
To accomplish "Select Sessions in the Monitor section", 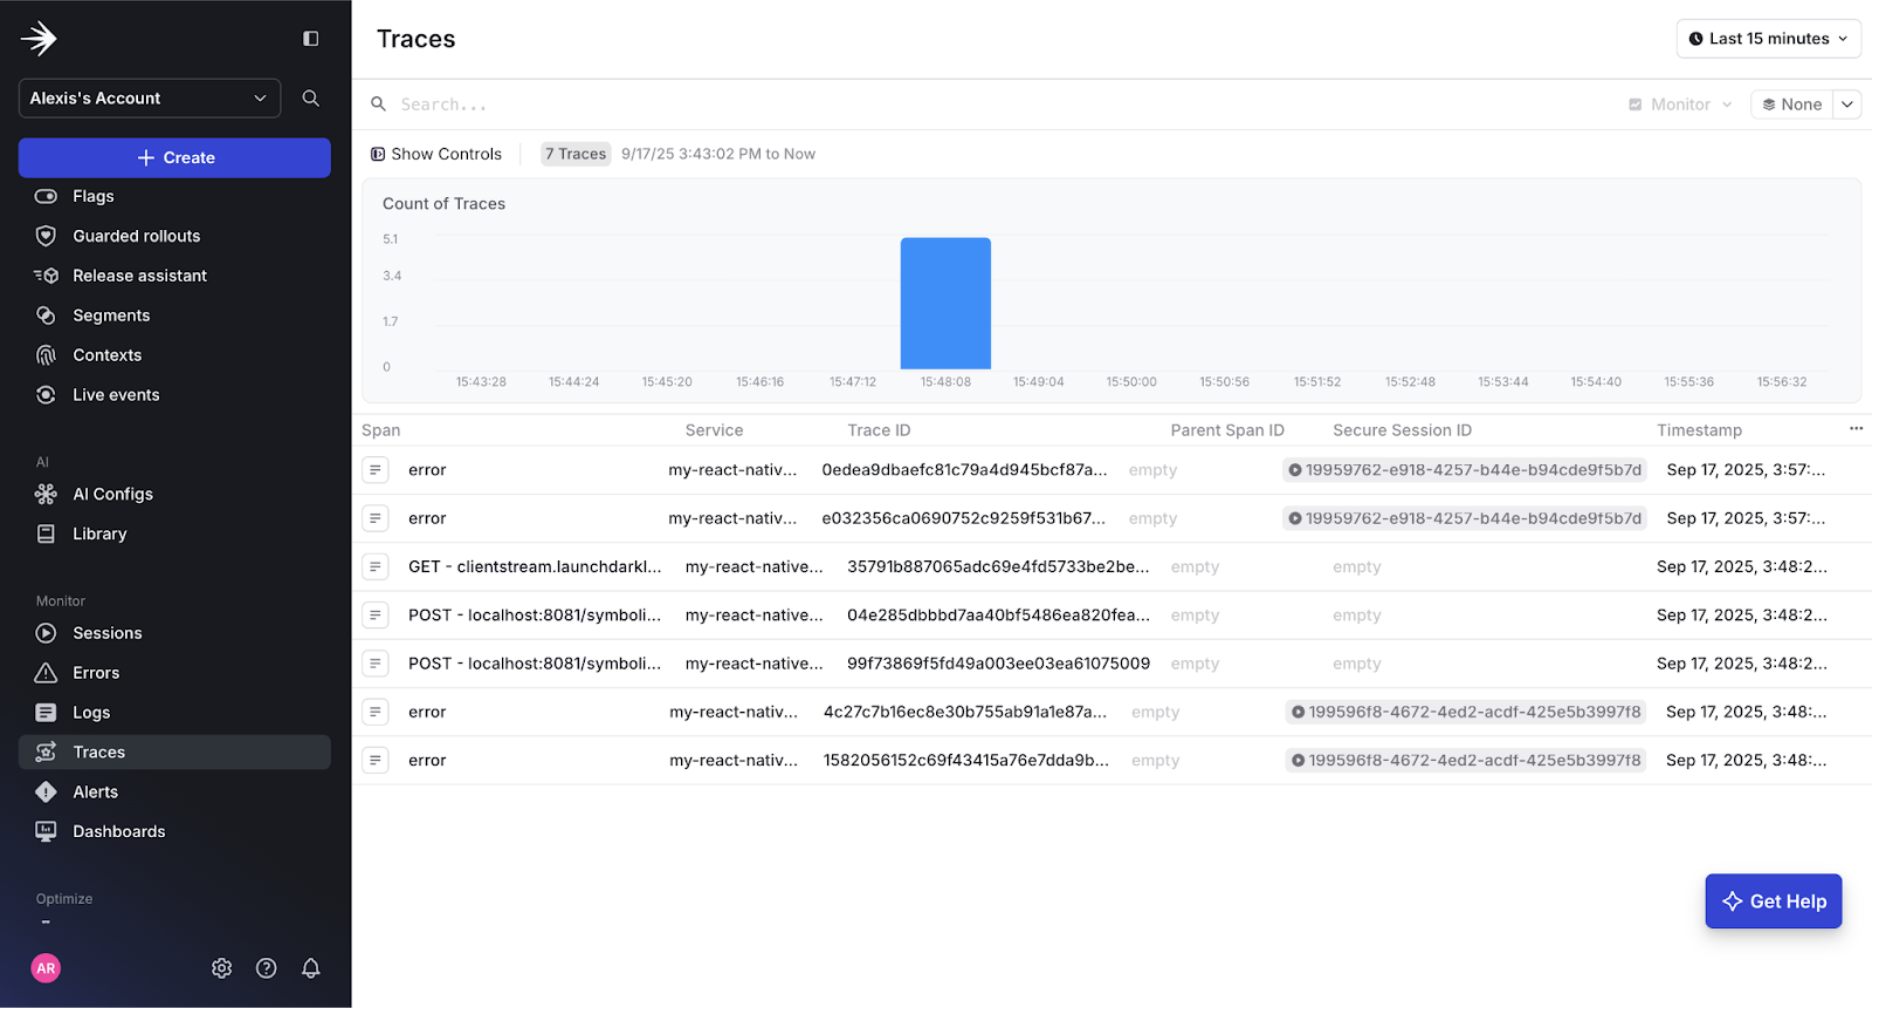I will [46, 632].
